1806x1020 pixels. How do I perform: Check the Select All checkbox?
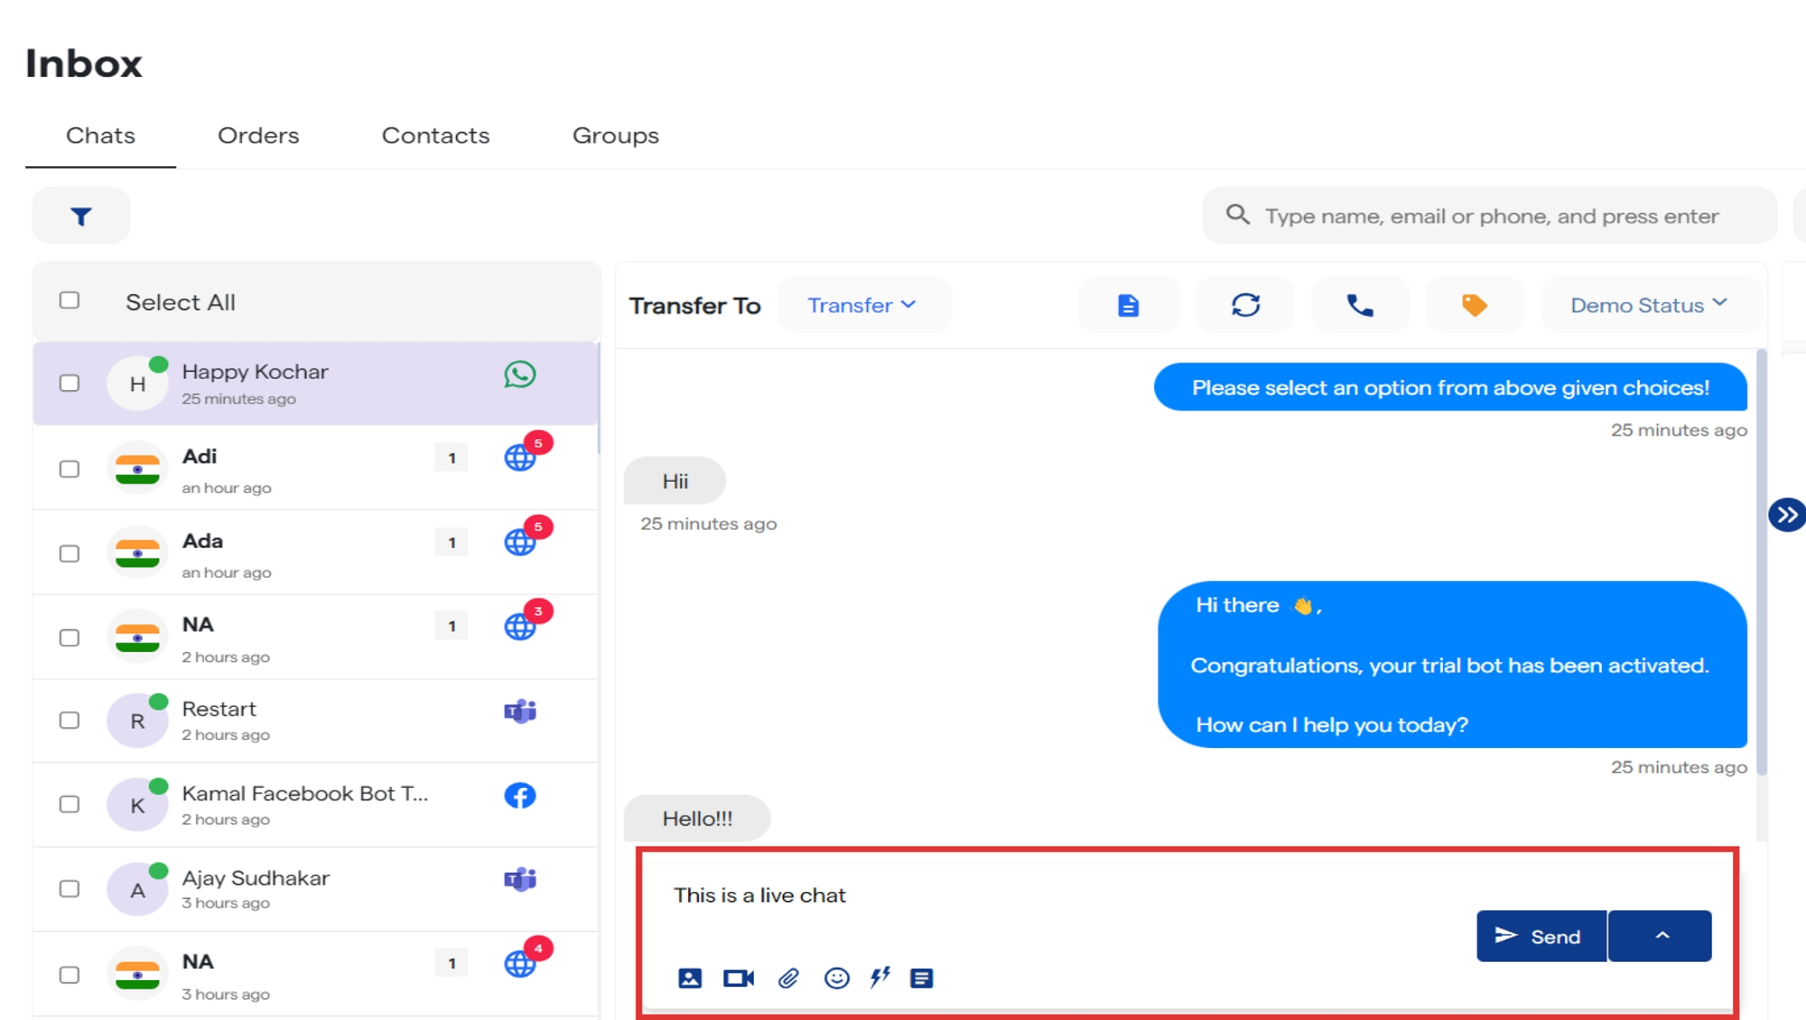tap(69, 300)
